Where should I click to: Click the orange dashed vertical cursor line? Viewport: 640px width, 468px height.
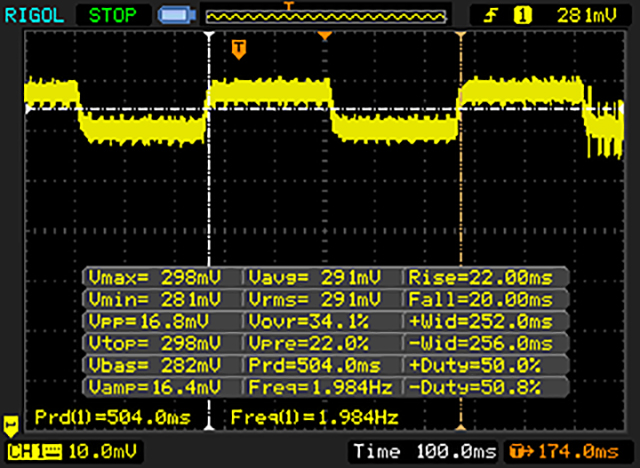[461, 231]
